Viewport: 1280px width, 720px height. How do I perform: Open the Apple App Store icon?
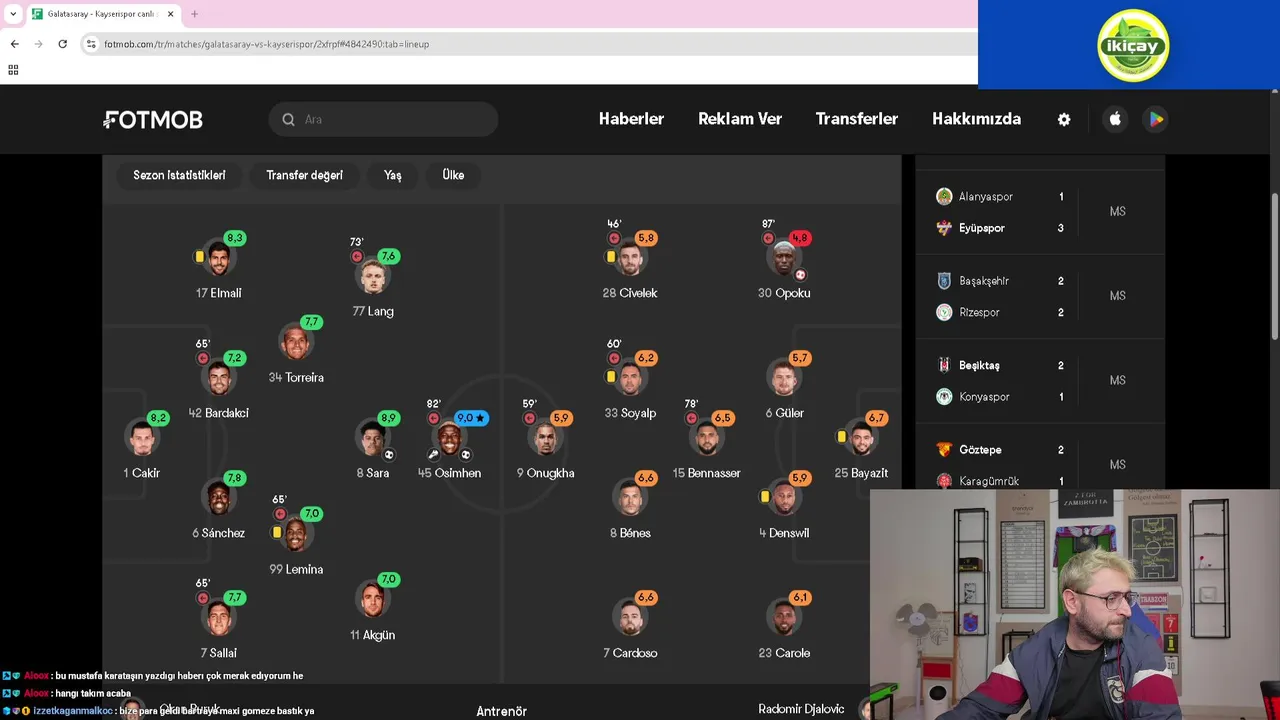1115,119
